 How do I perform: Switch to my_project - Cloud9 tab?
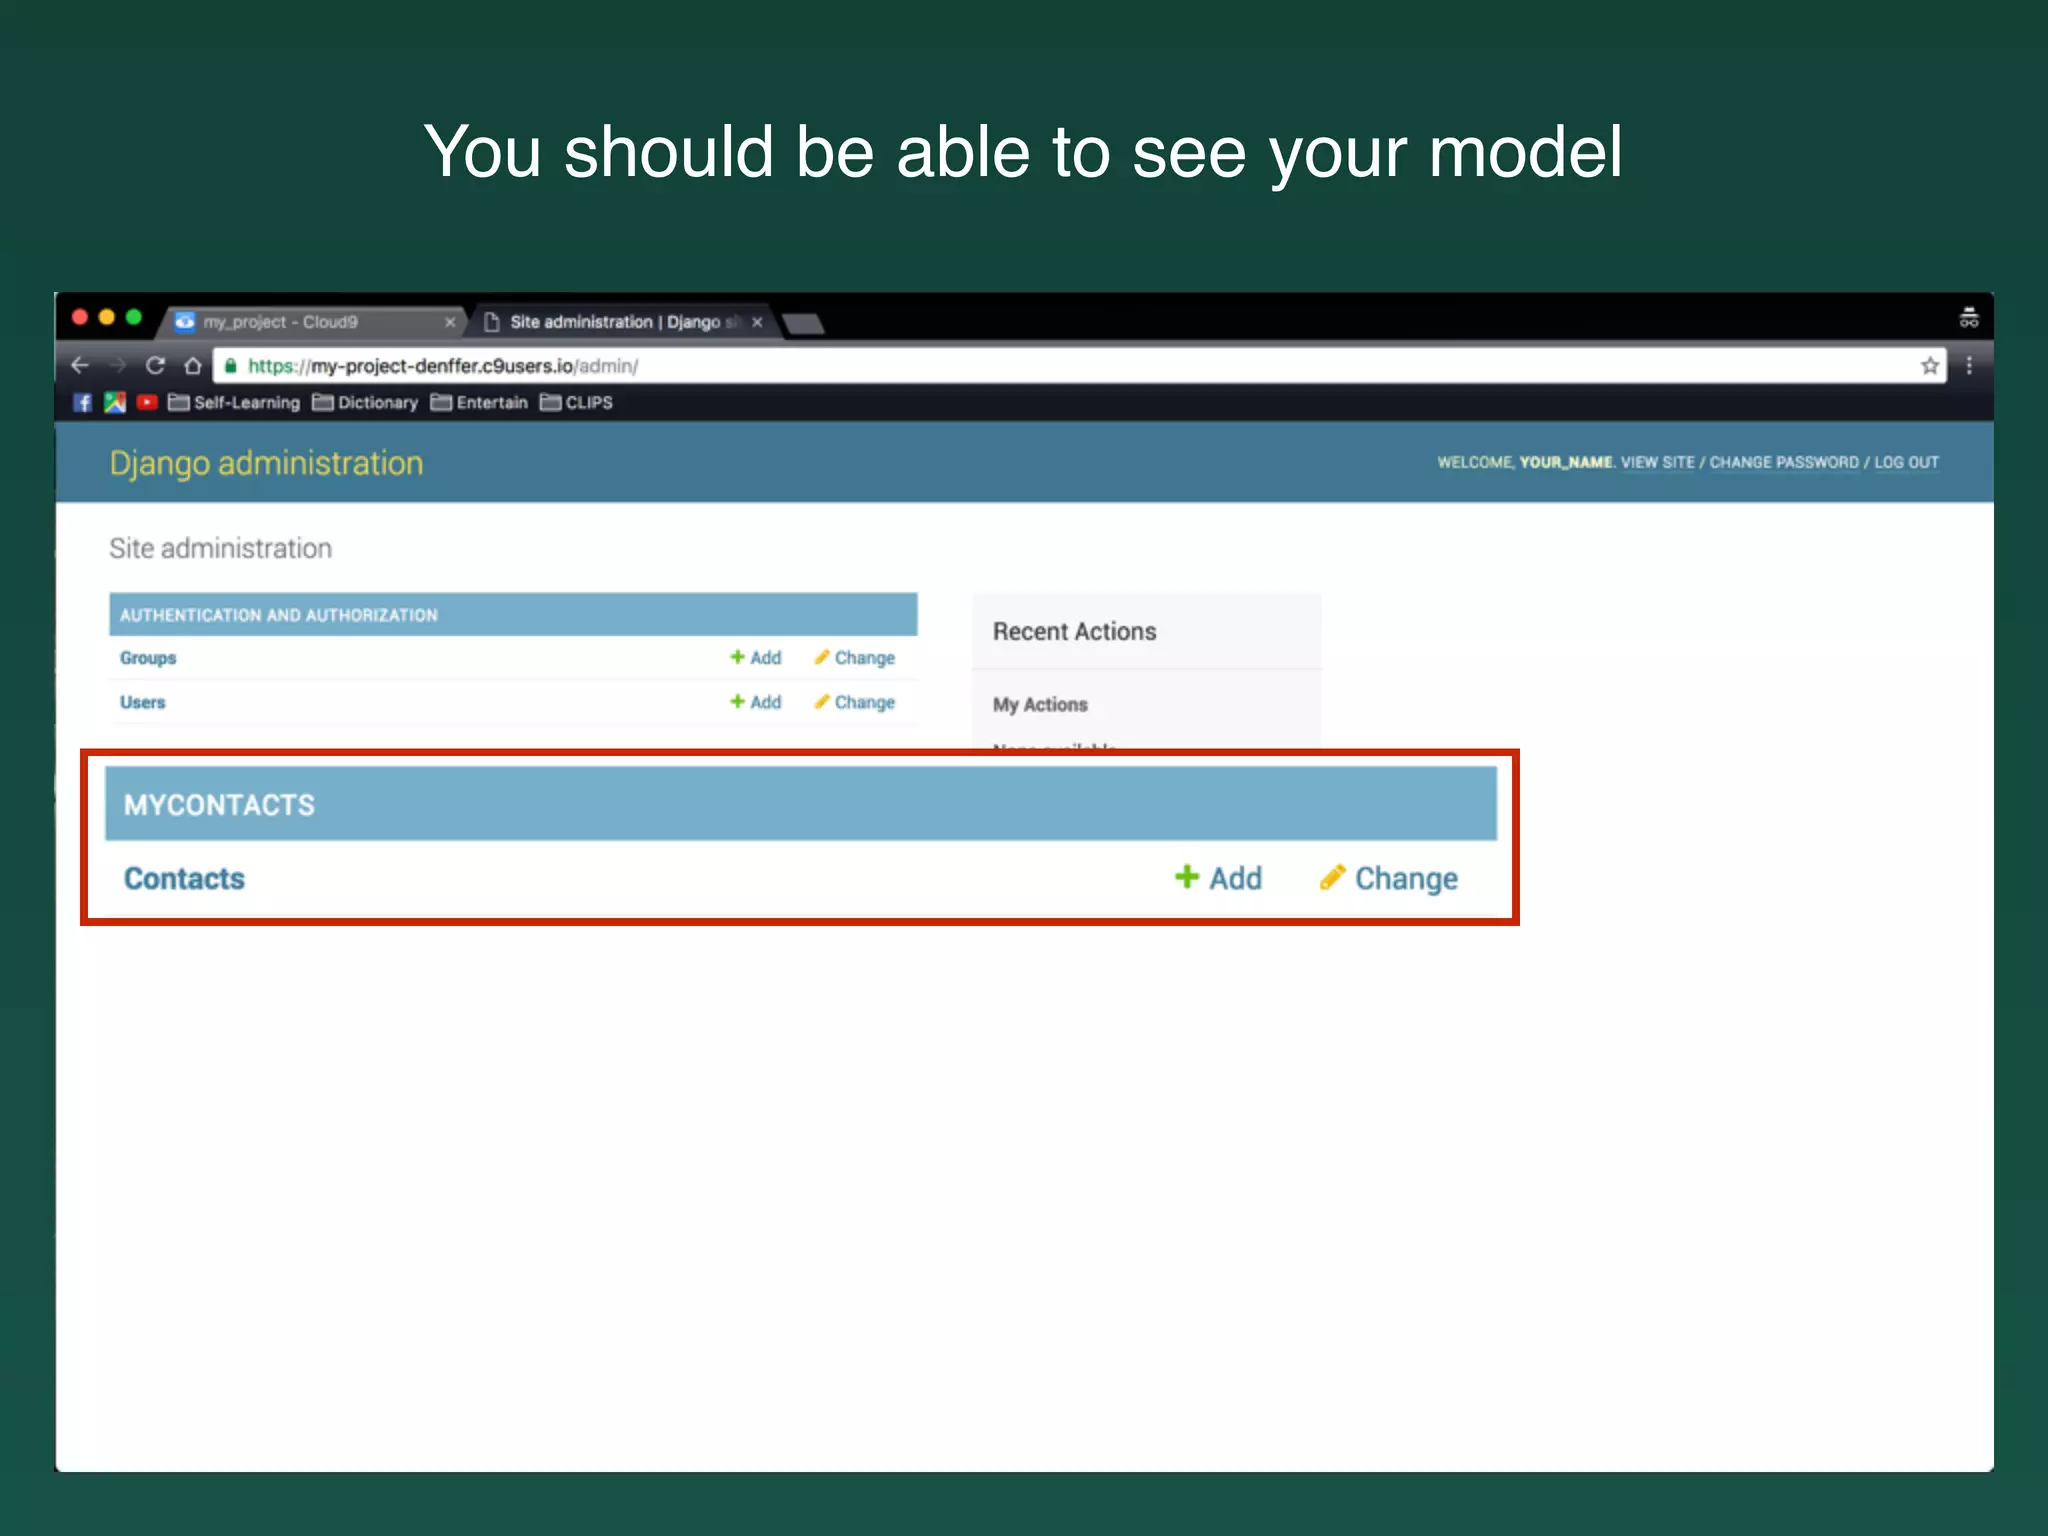(280, 322)
